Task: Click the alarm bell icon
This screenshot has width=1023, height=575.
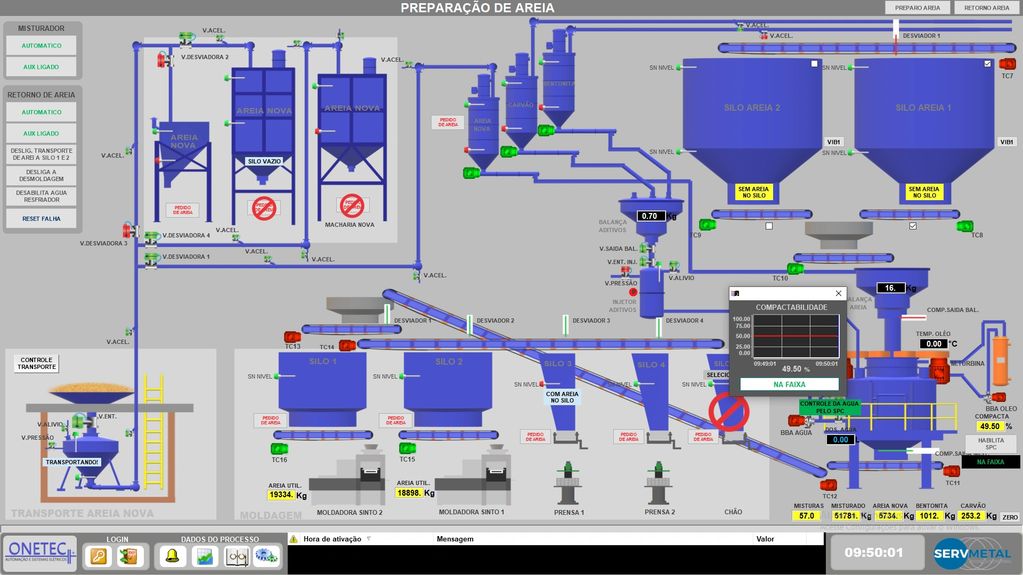Action: (x=172, y=556)
